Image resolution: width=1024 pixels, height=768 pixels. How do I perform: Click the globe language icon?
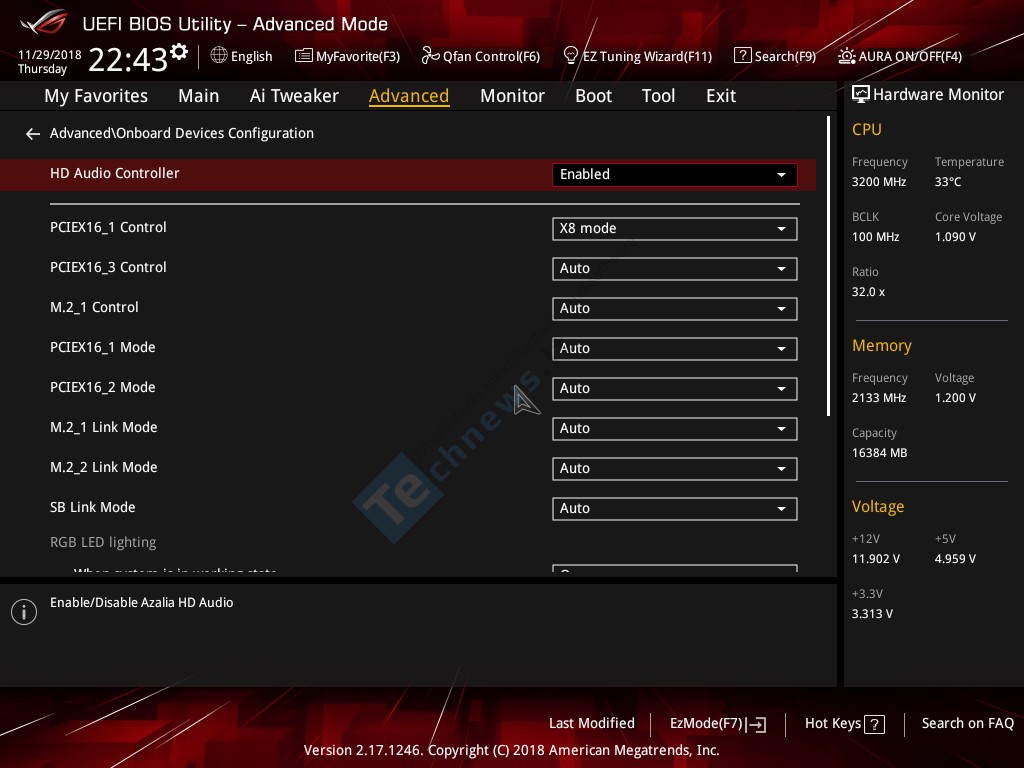pos(219,56)
